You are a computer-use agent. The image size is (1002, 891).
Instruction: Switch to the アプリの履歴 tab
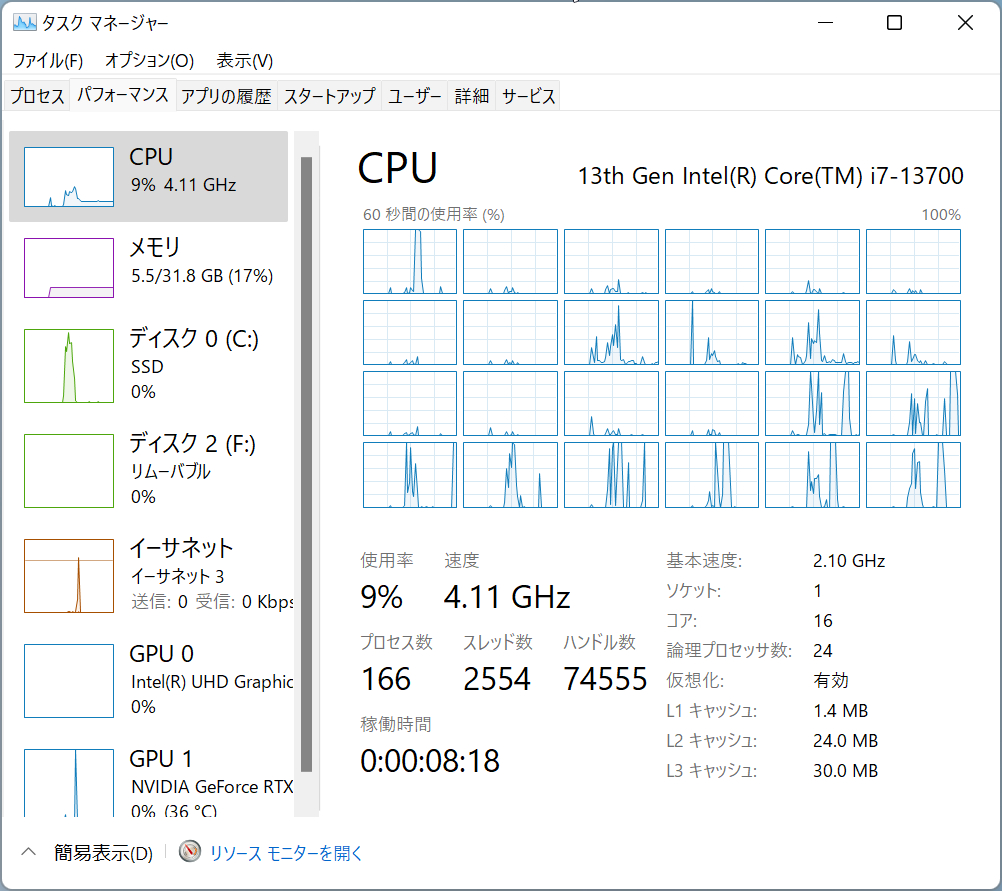click(x=226, y=96)
